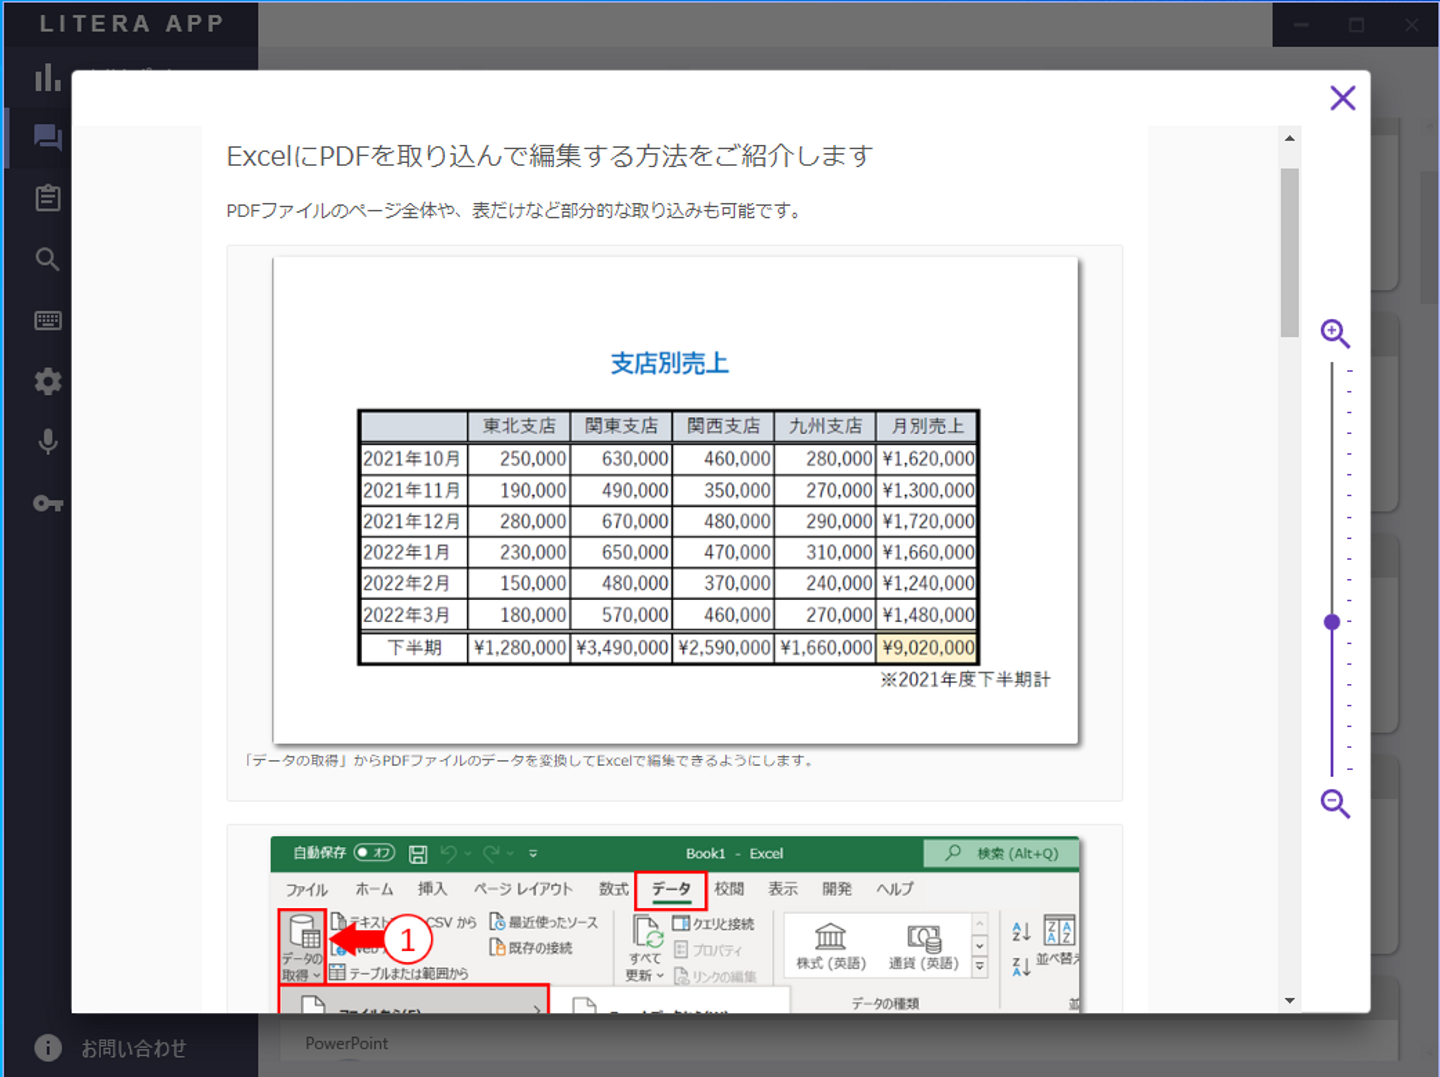
Task: Click 通貨 (英語) data type in Excel image
Action: tap(924, 946)
